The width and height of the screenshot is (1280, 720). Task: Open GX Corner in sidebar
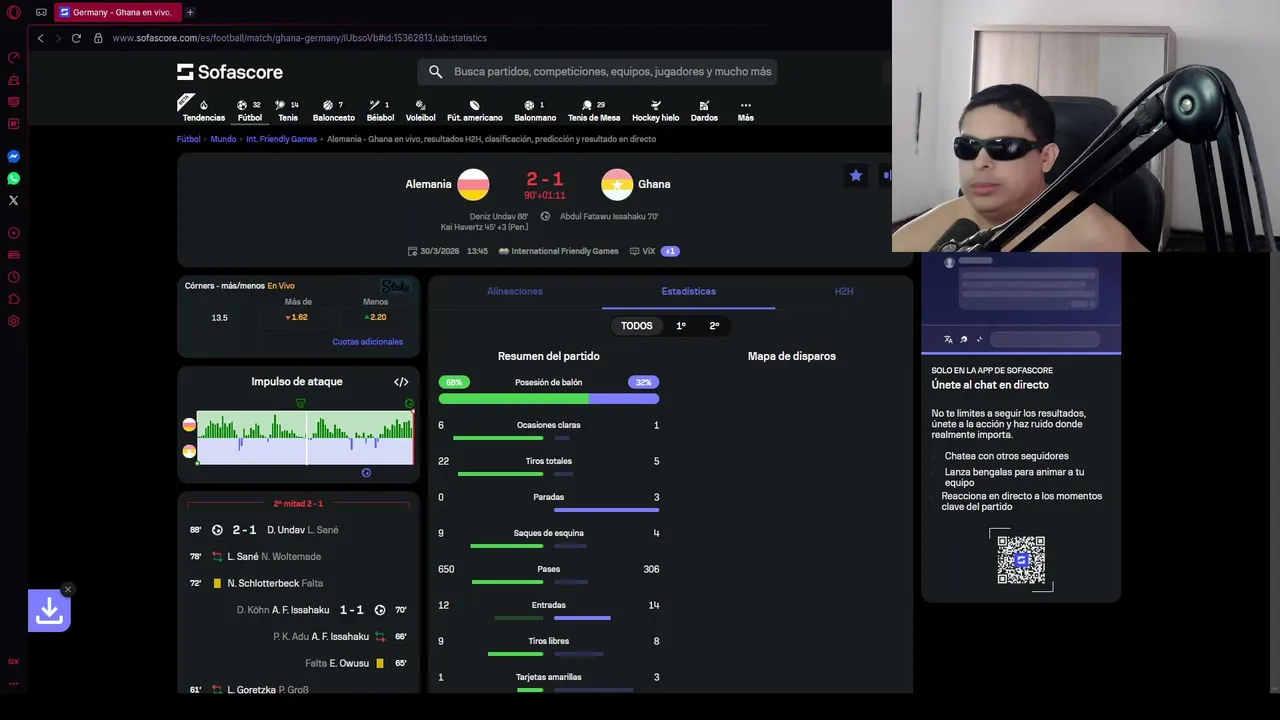click(14, 661)
